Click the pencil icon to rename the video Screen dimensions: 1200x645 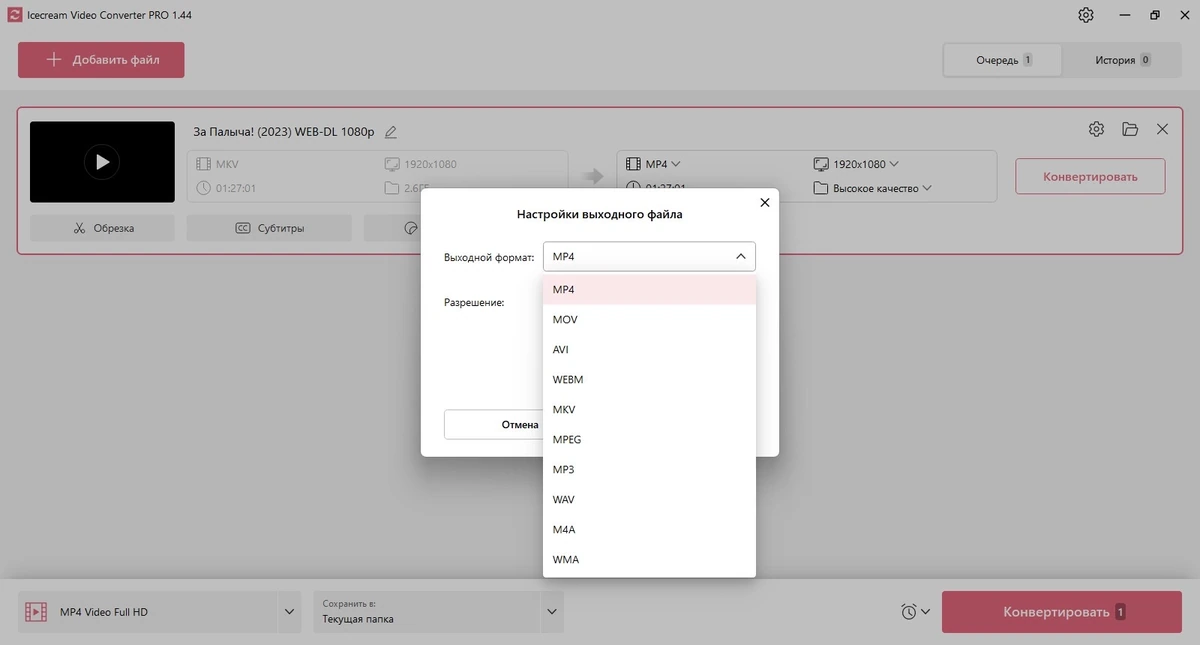pyautogui.click(x=391, y=132)
